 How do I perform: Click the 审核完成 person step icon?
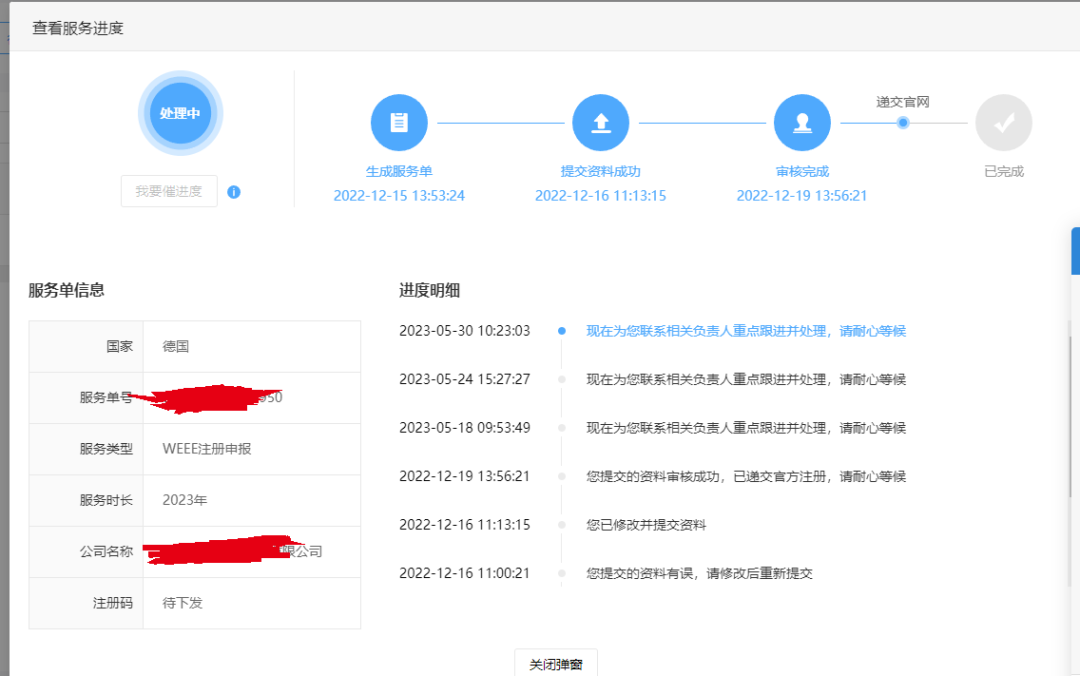pos(802,121)
